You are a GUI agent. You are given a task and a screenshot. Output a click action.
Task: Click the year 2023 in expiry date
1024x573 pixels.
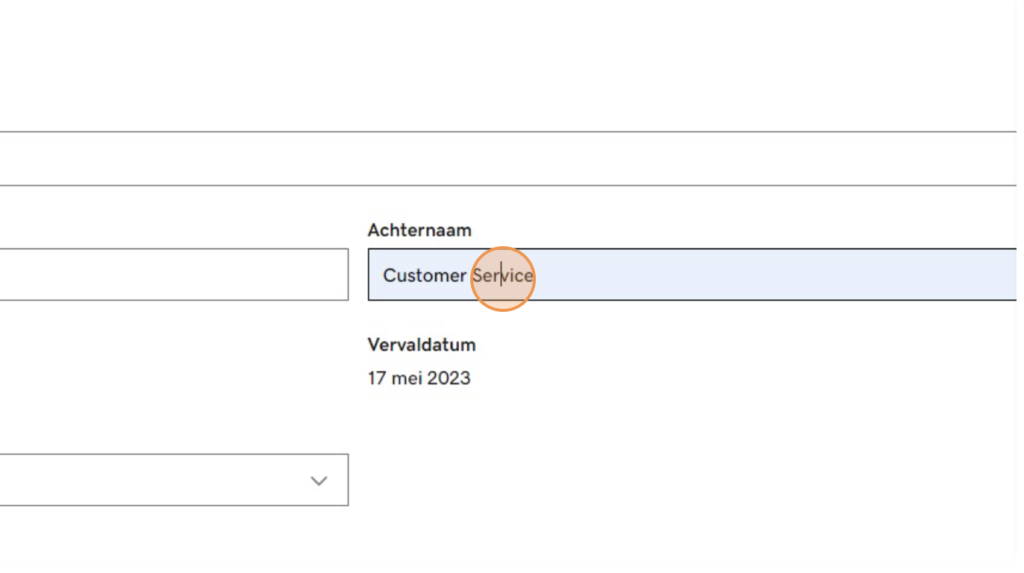pos(449,378)
